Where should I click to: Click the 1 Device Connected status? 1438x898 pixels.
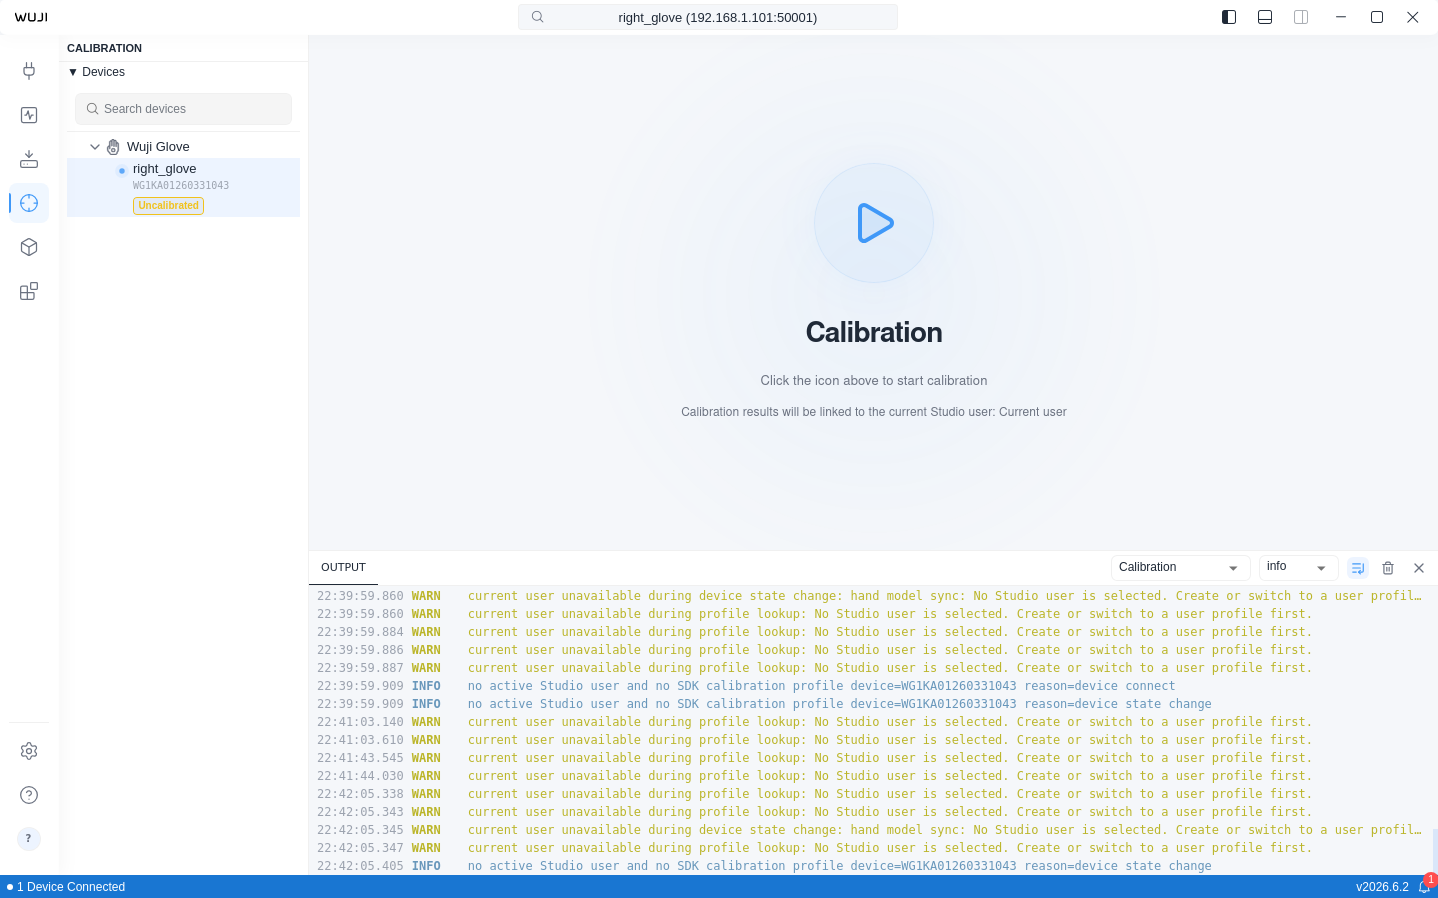66,887
